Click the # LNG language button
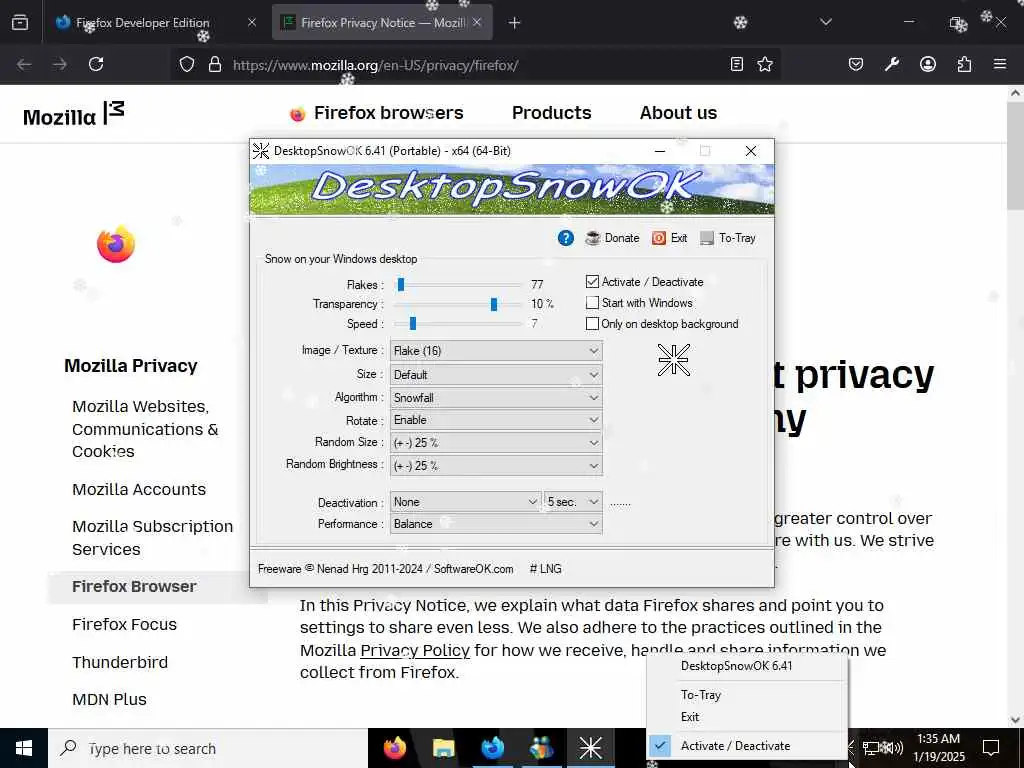 point(545,569)
